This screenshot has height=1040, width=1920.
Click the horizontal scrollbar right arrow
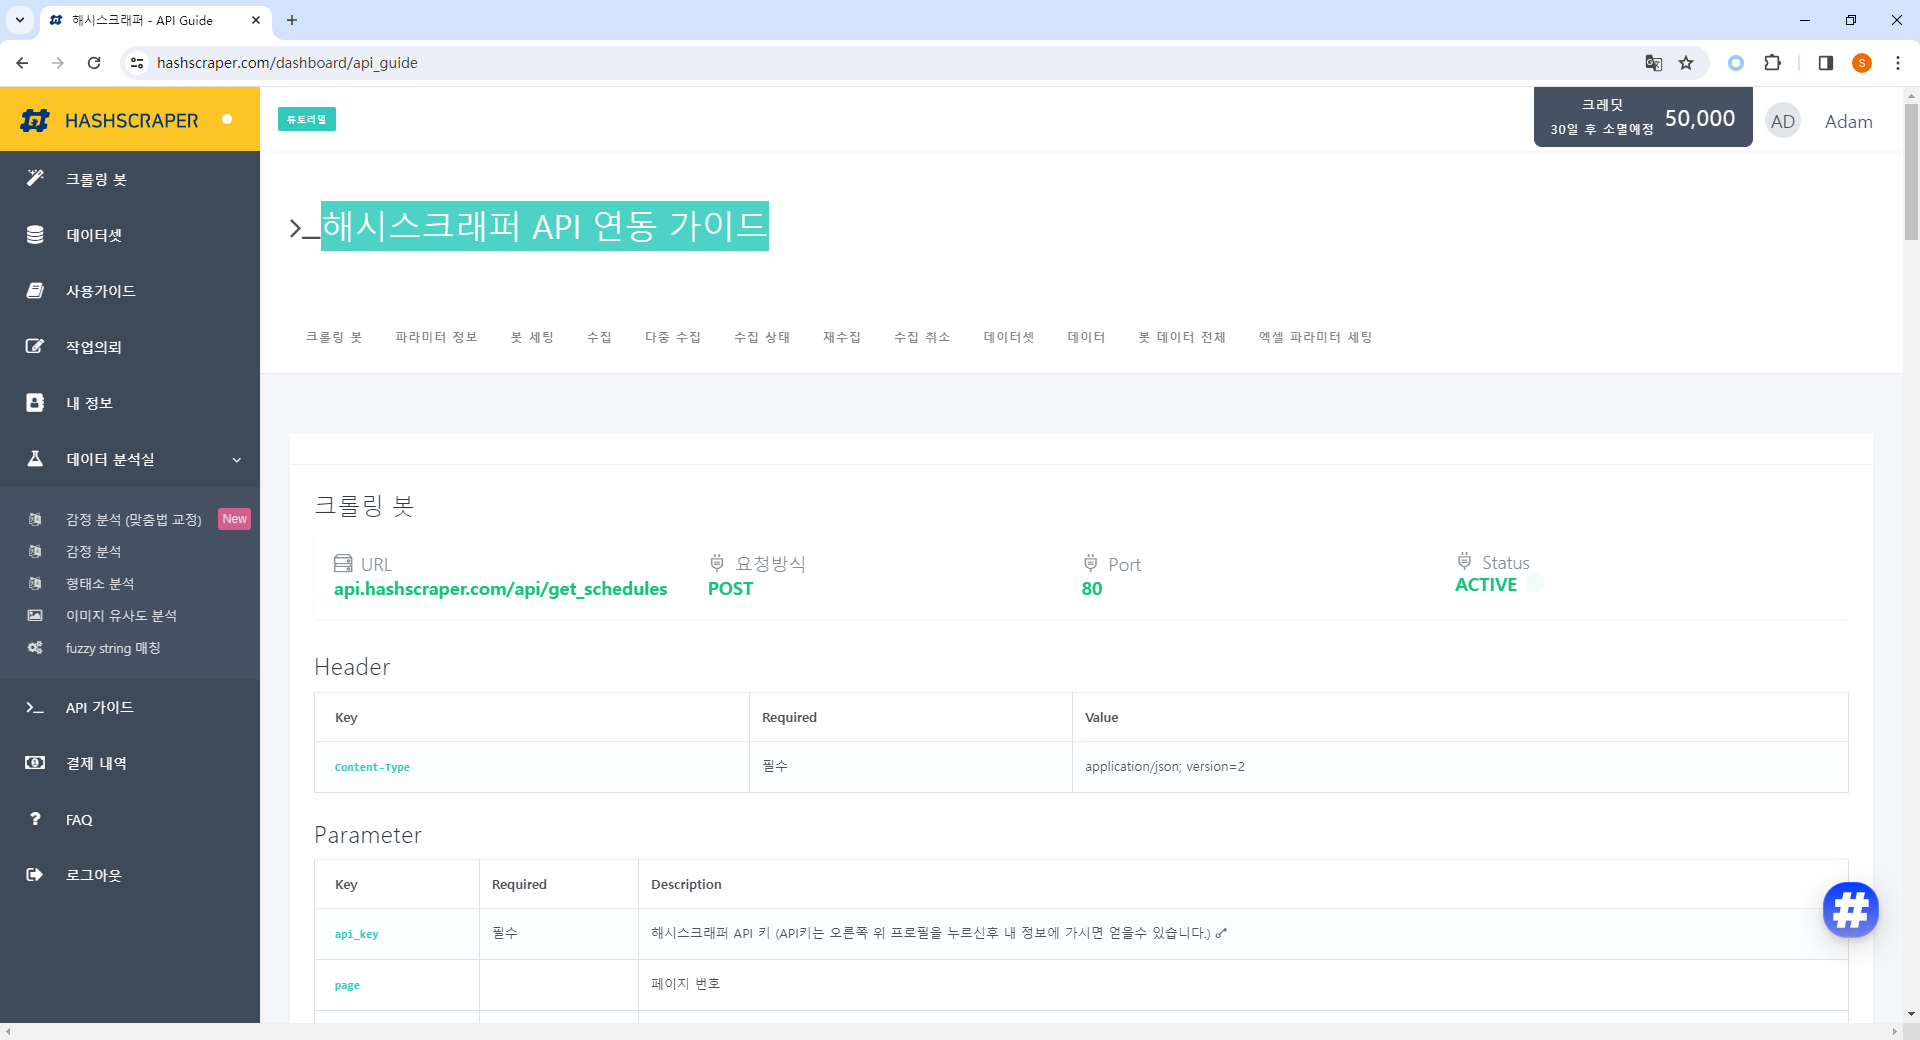[x=1894, y=1031]
